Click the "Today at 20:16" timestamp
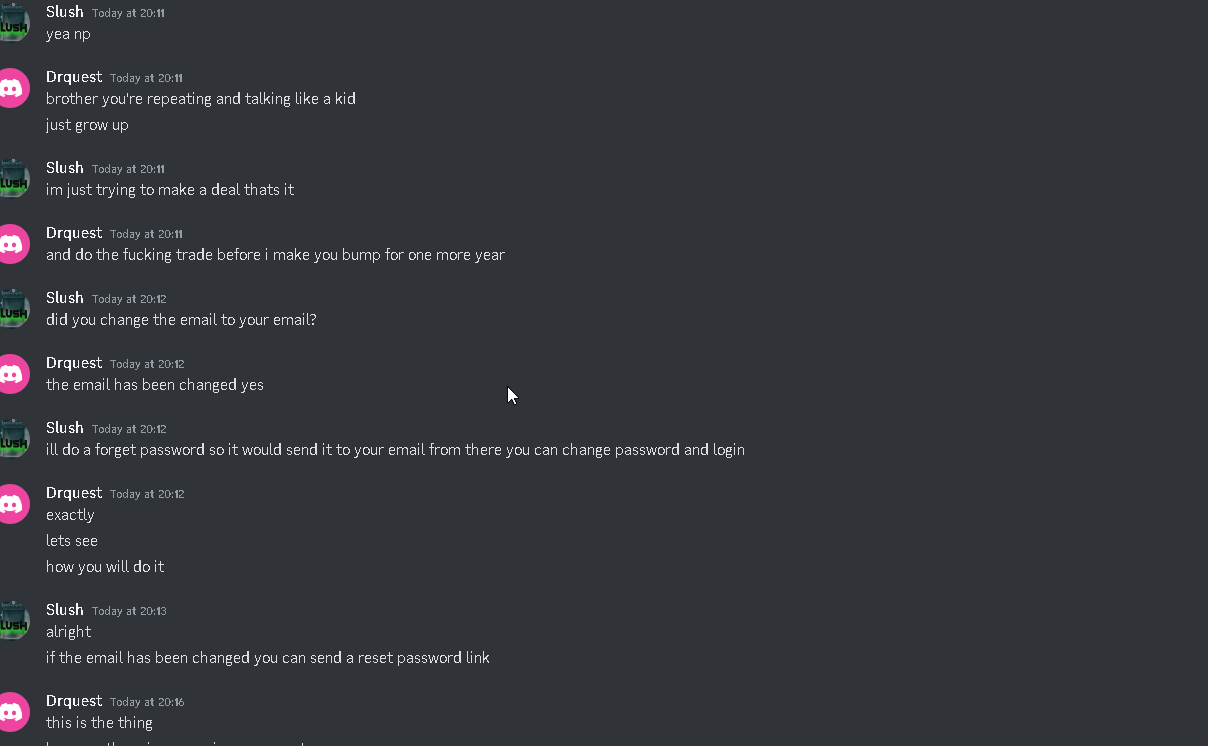 [147, 702]
